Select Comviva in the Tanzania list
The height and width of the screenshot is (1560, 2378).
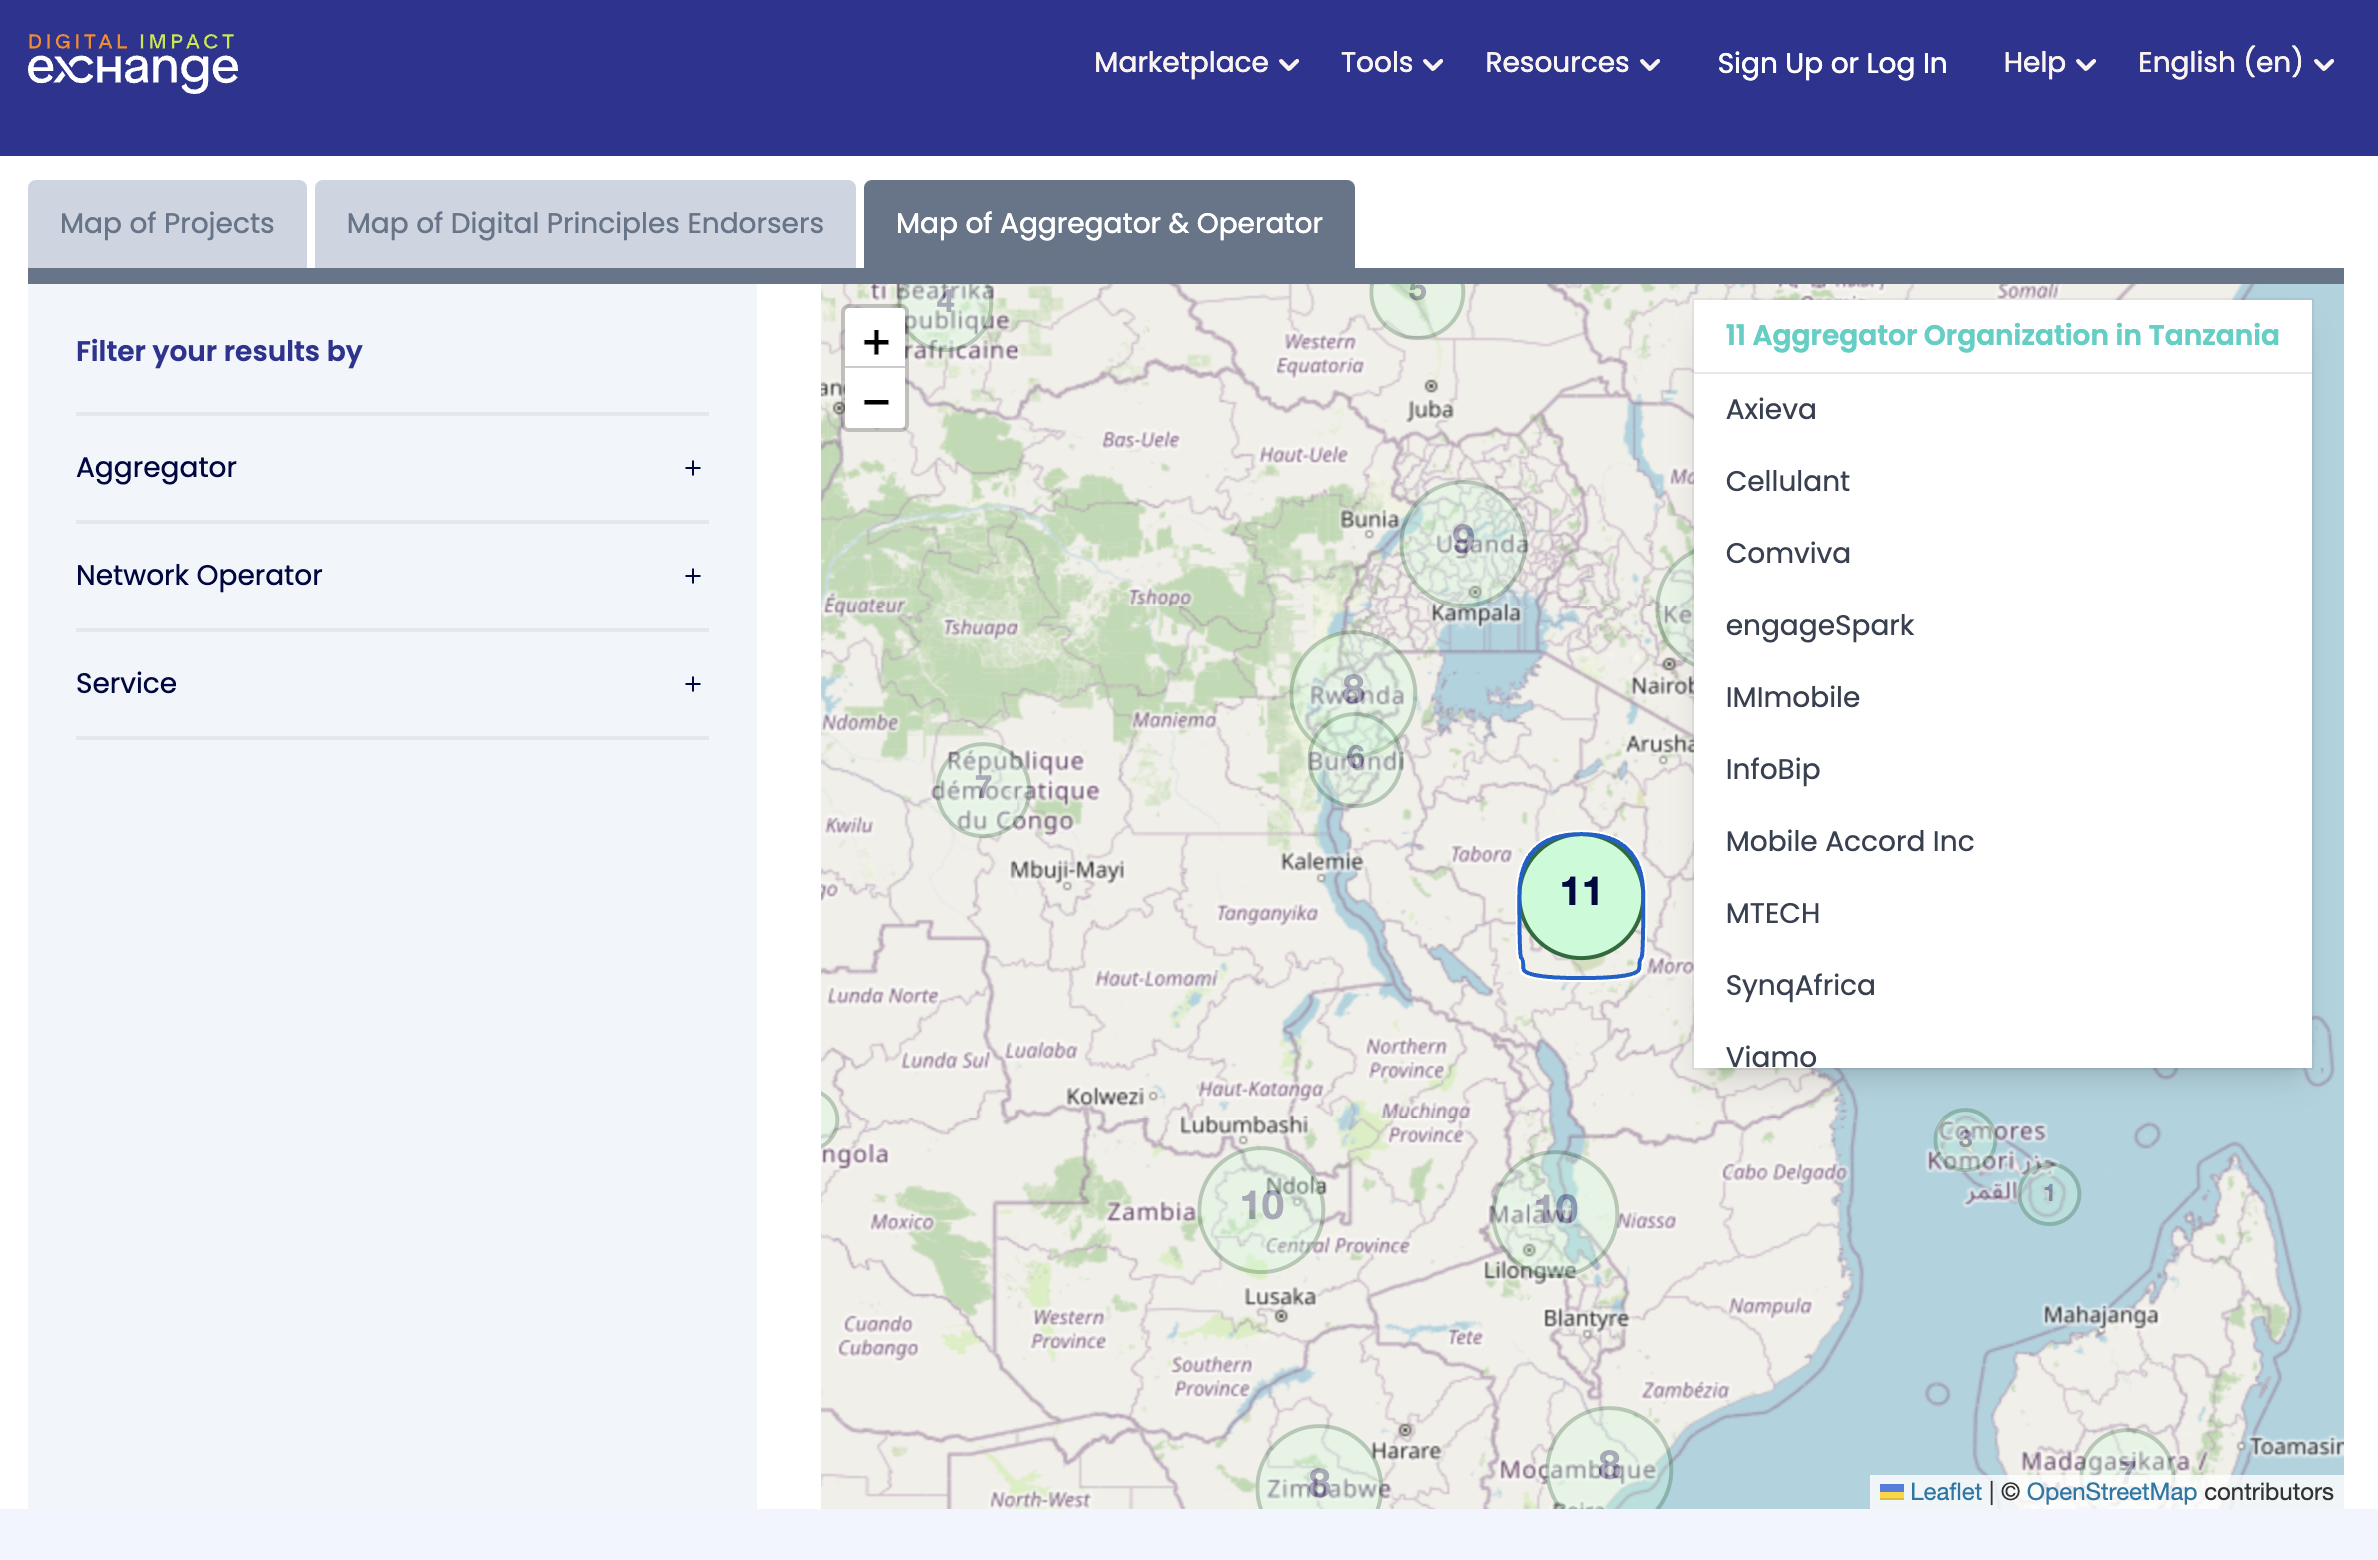1787,553
